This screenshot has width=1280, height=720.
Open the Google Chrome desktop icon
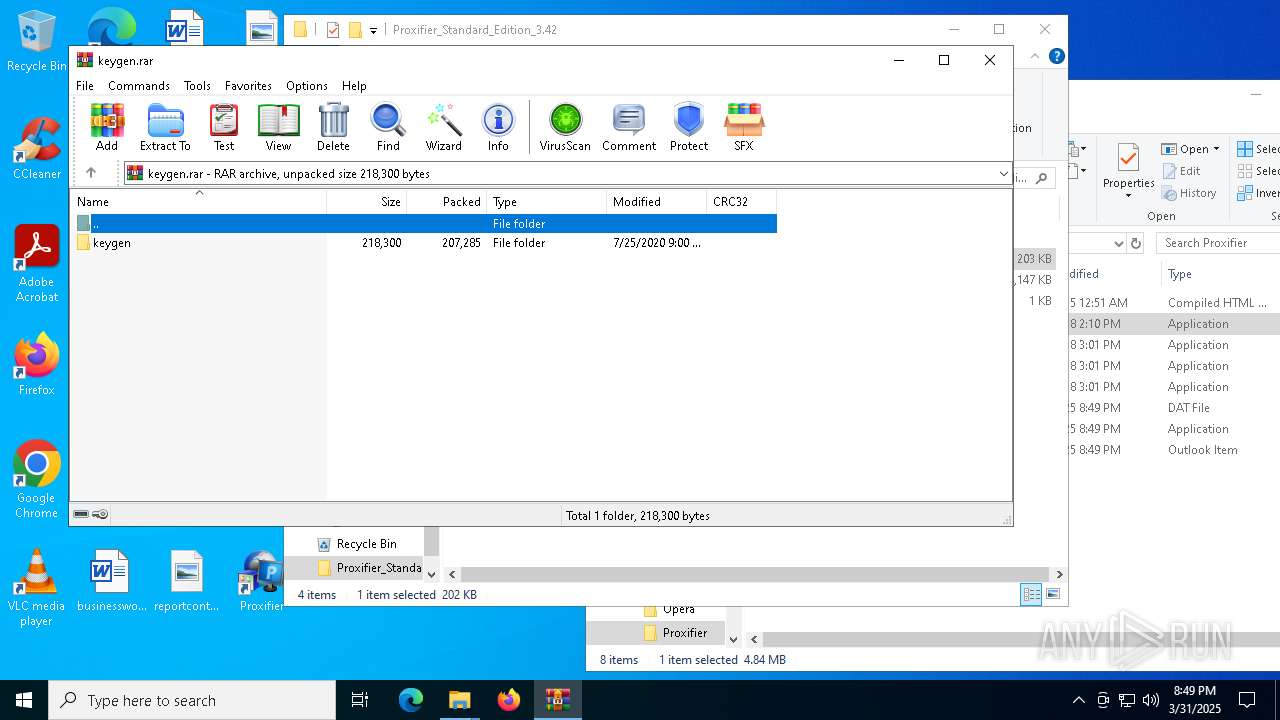[x=37, y=480]
